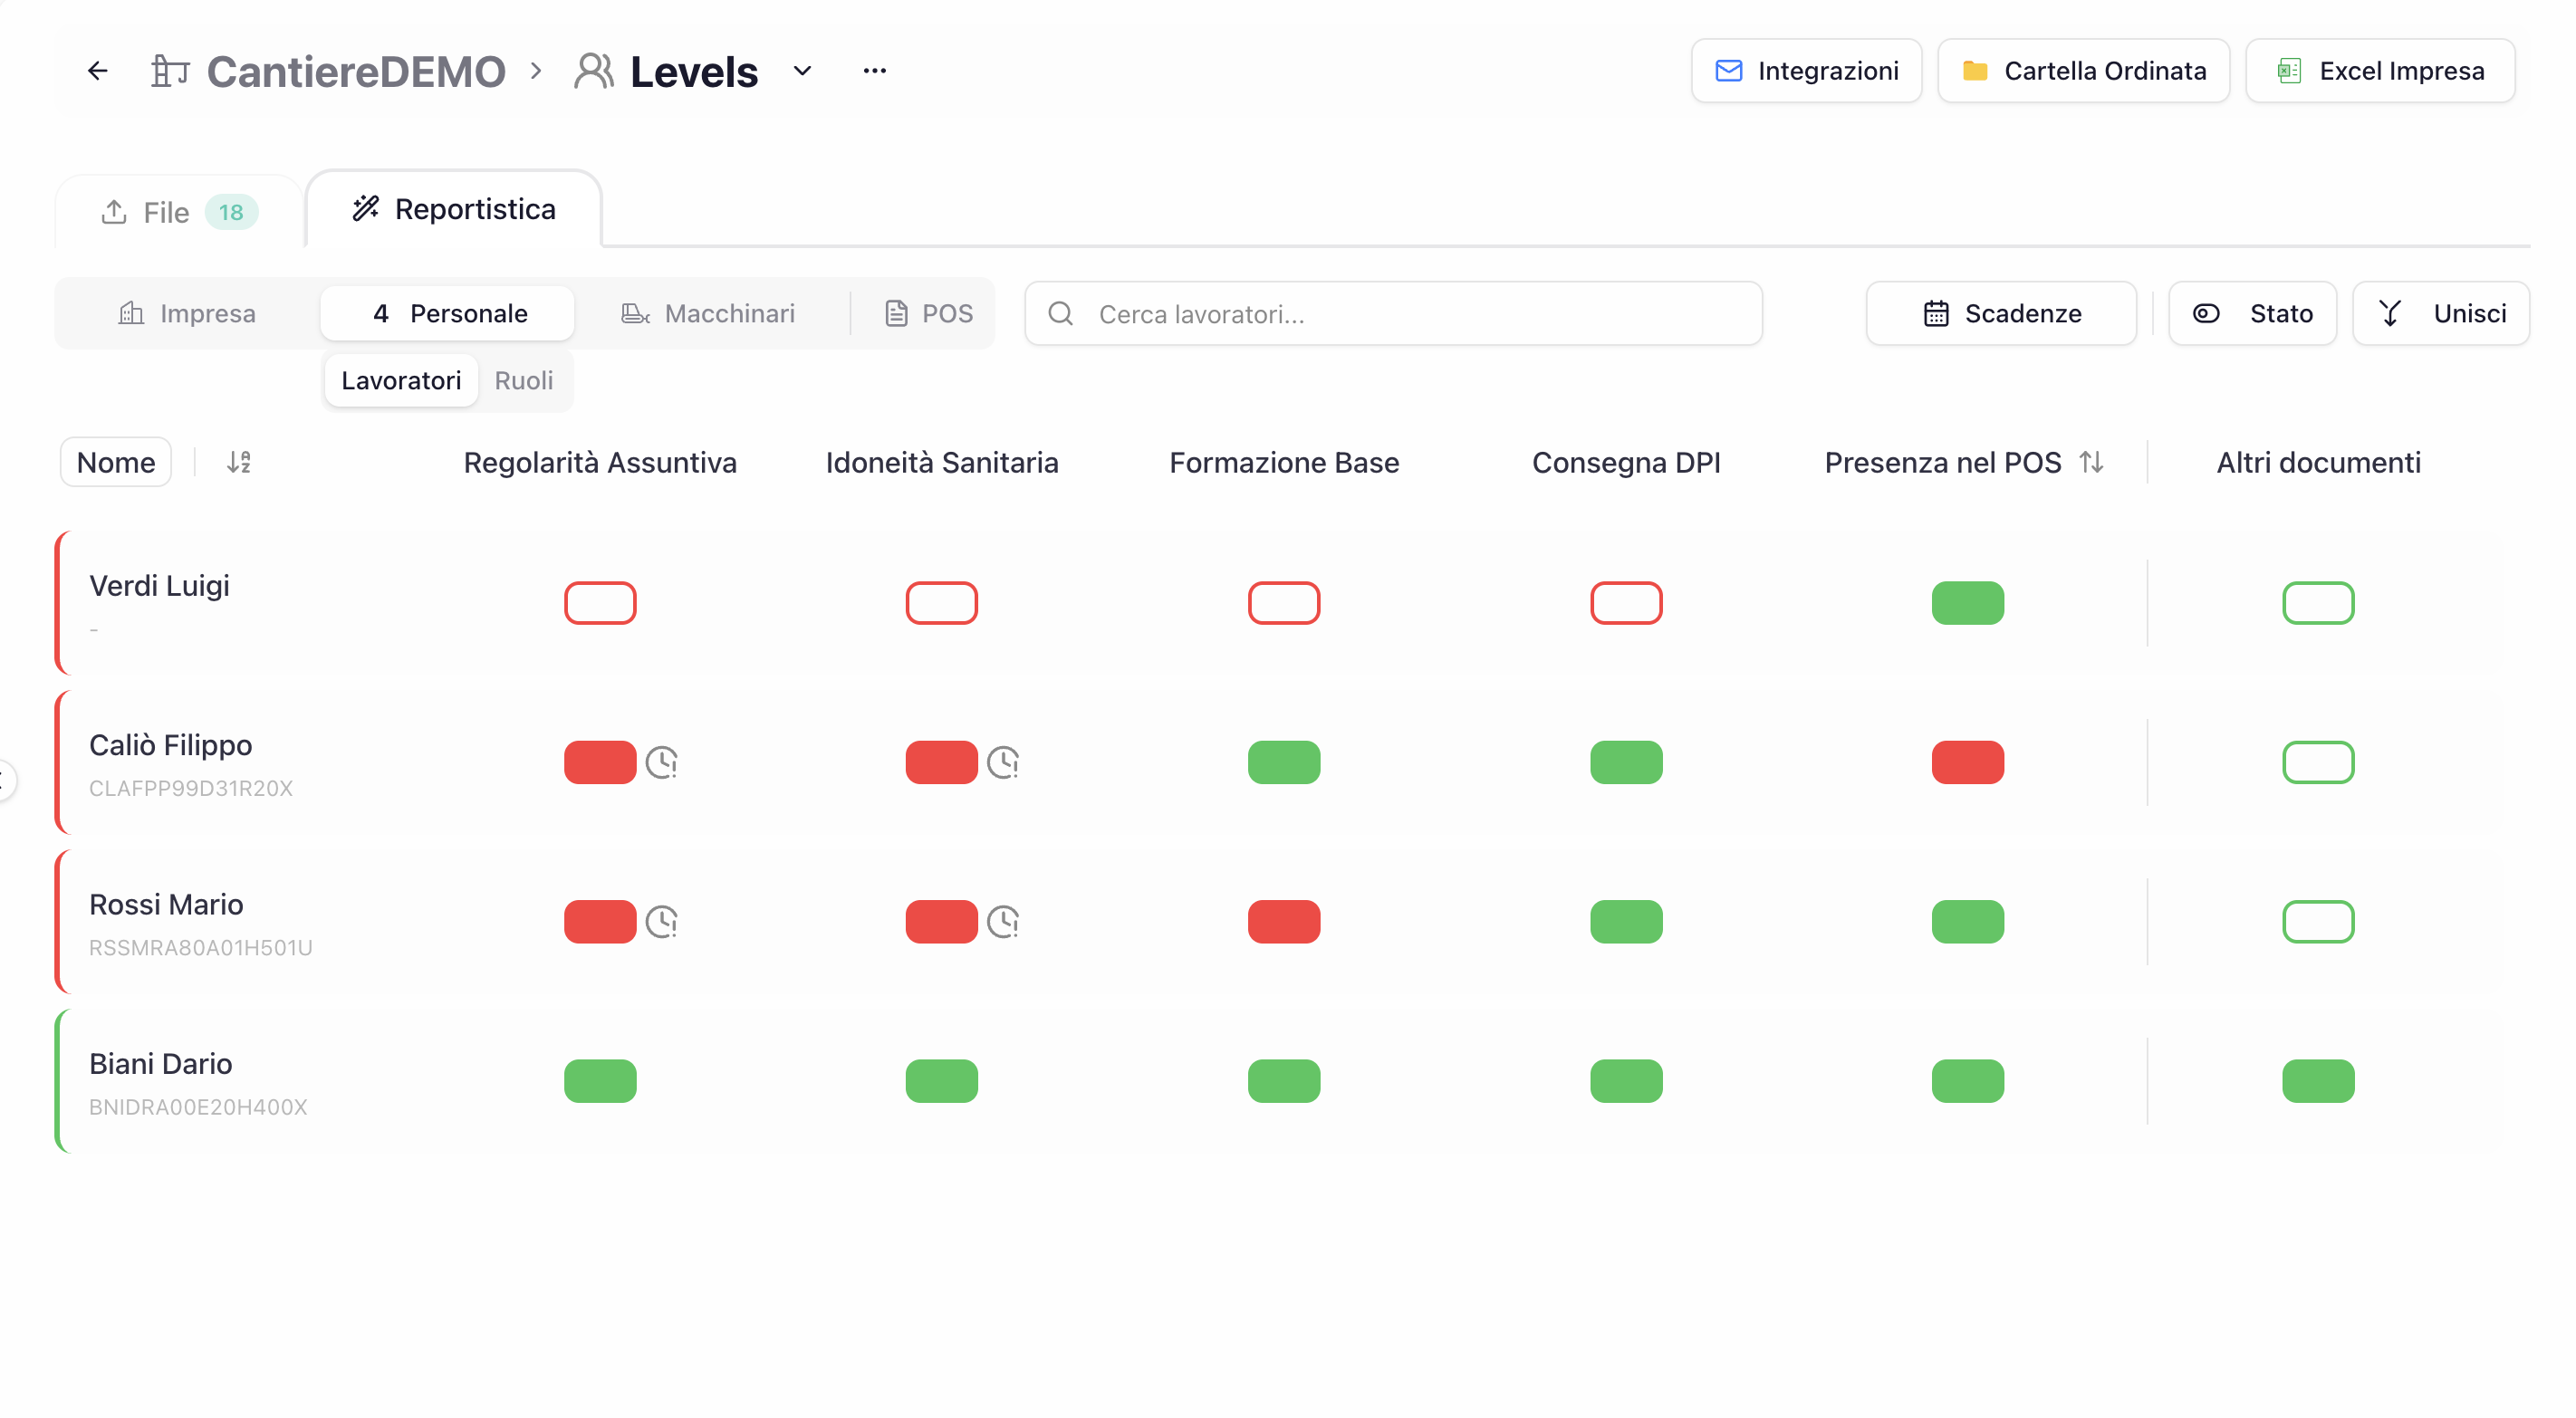Click the Integrazioni button
Image resolution: width=2576 pixels, height=1418 pixels.
click(x=1806, y=71)
